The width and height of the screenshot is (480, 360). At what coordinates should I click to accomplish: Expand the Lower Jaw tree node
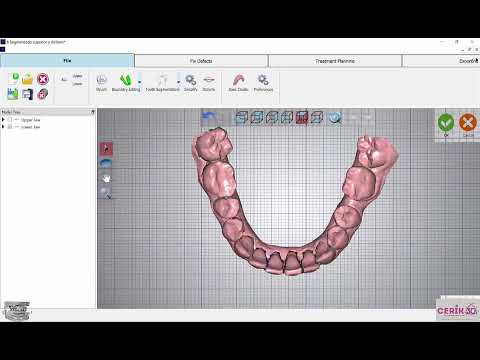tap(3, 127)
